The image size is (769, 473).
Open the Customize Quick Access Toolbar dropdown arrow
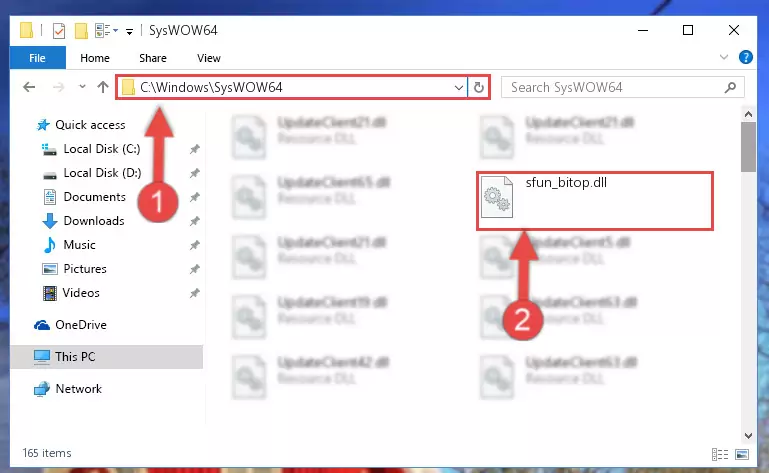129,32
